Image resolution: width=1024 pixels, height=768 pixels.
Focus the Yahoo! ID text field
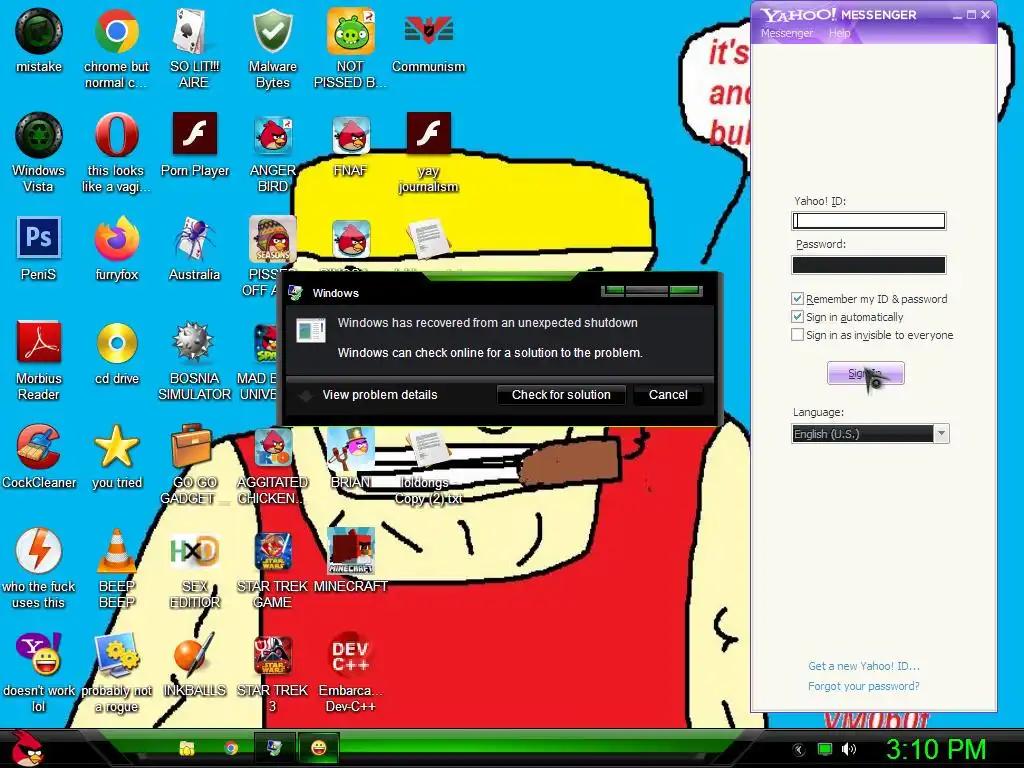point(869,221)
